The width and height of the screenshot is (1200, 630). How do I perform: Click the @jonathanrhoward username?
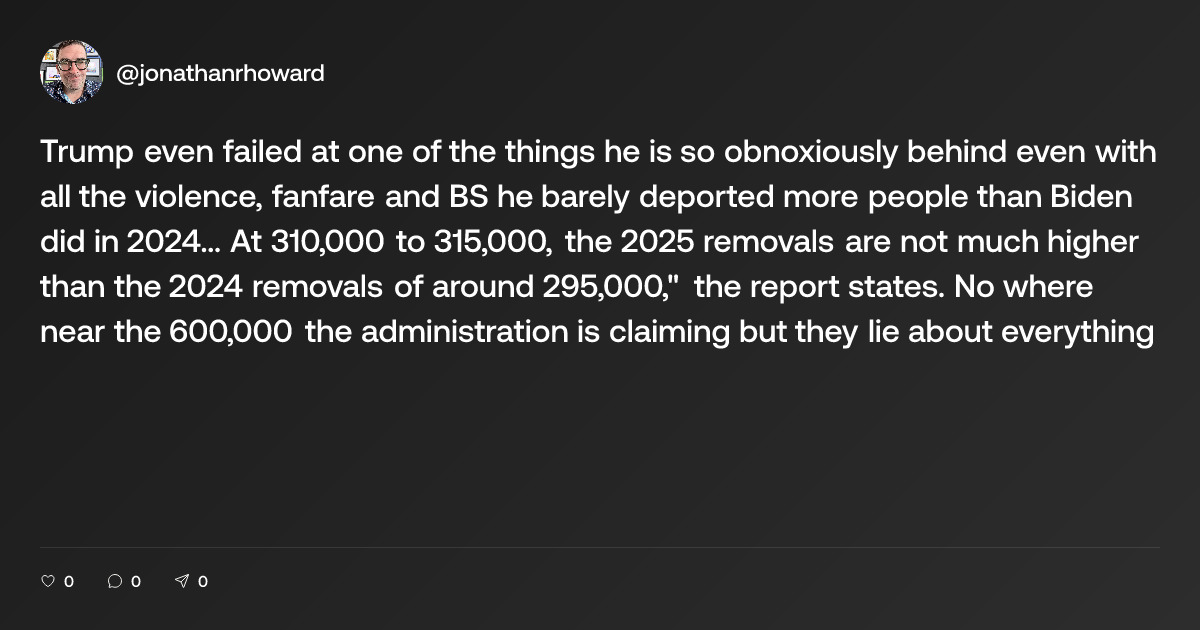(x=221, y=74)
